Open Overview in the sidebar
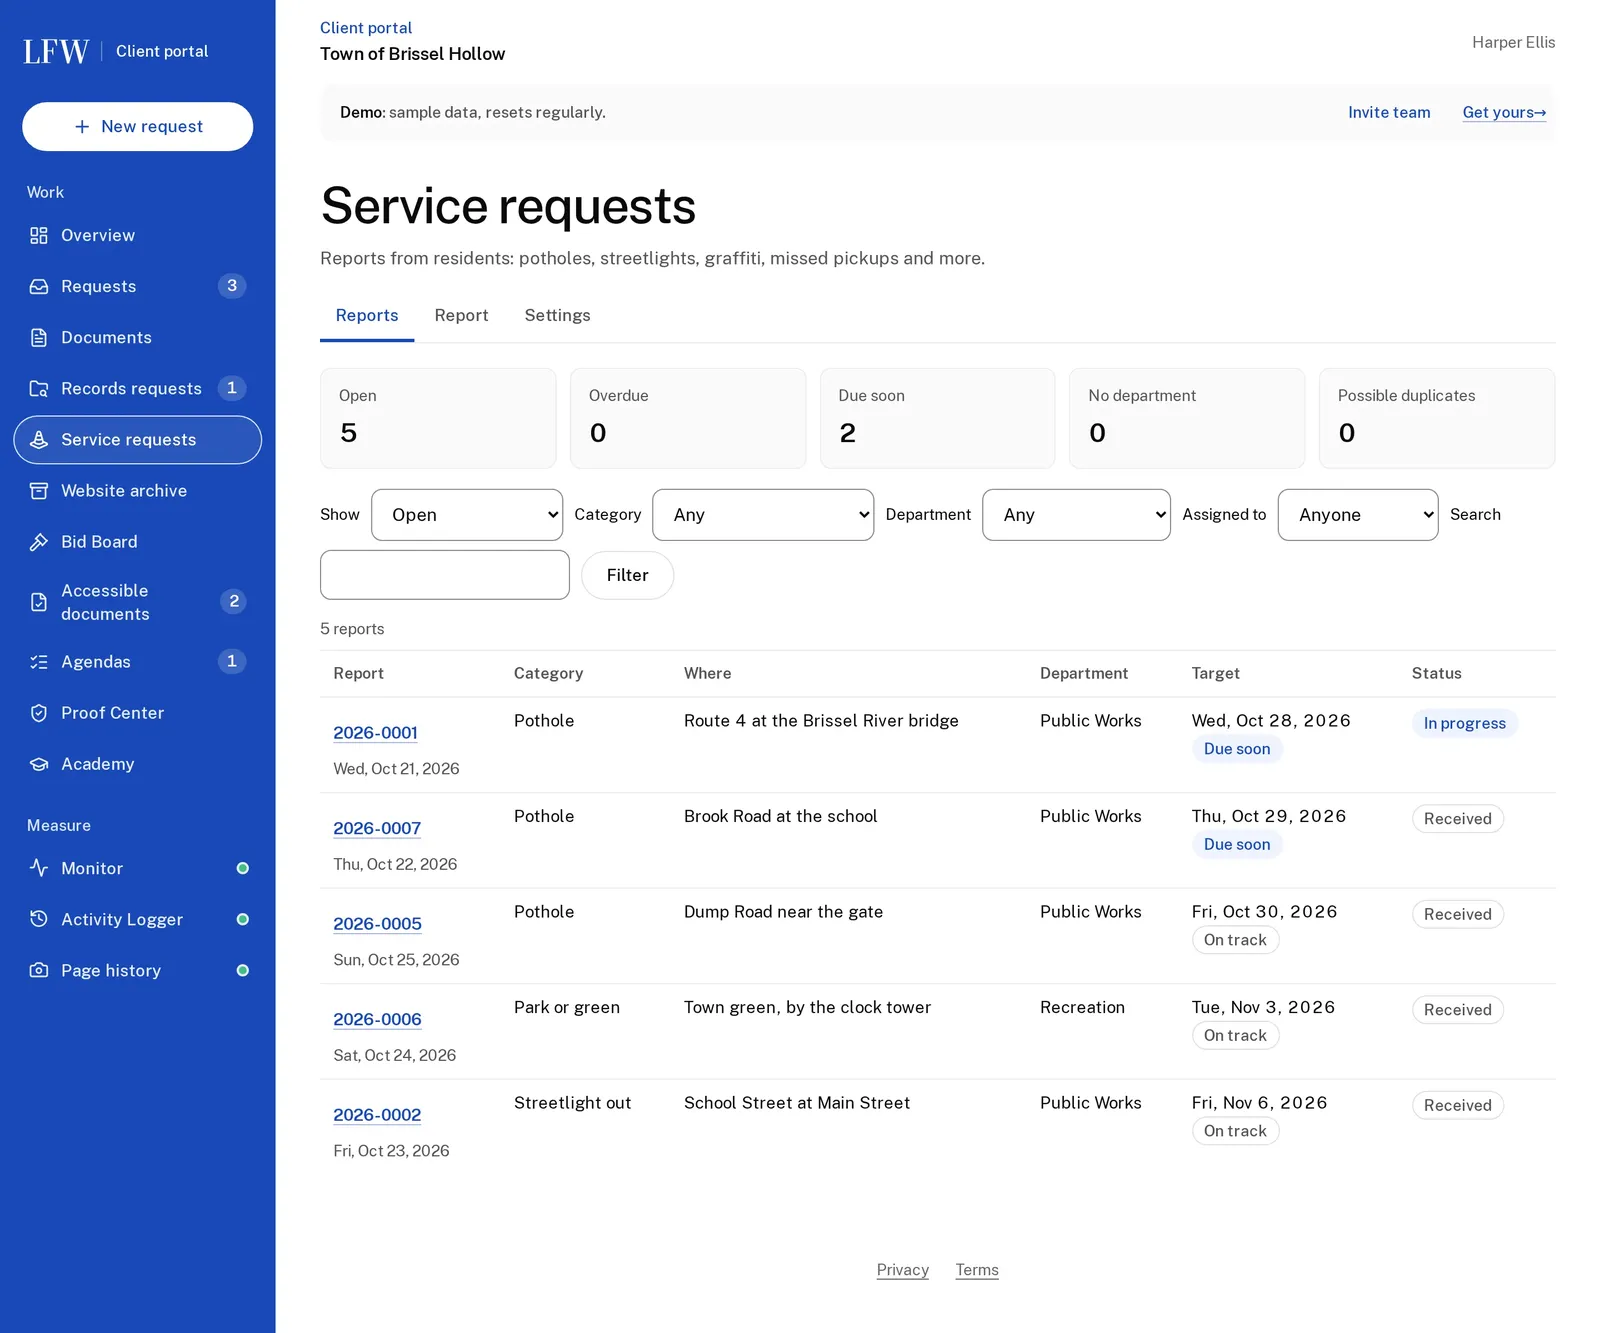The width and height of the screenshot is (1600, 1333). pyautogui.click(x=138, y=235)
